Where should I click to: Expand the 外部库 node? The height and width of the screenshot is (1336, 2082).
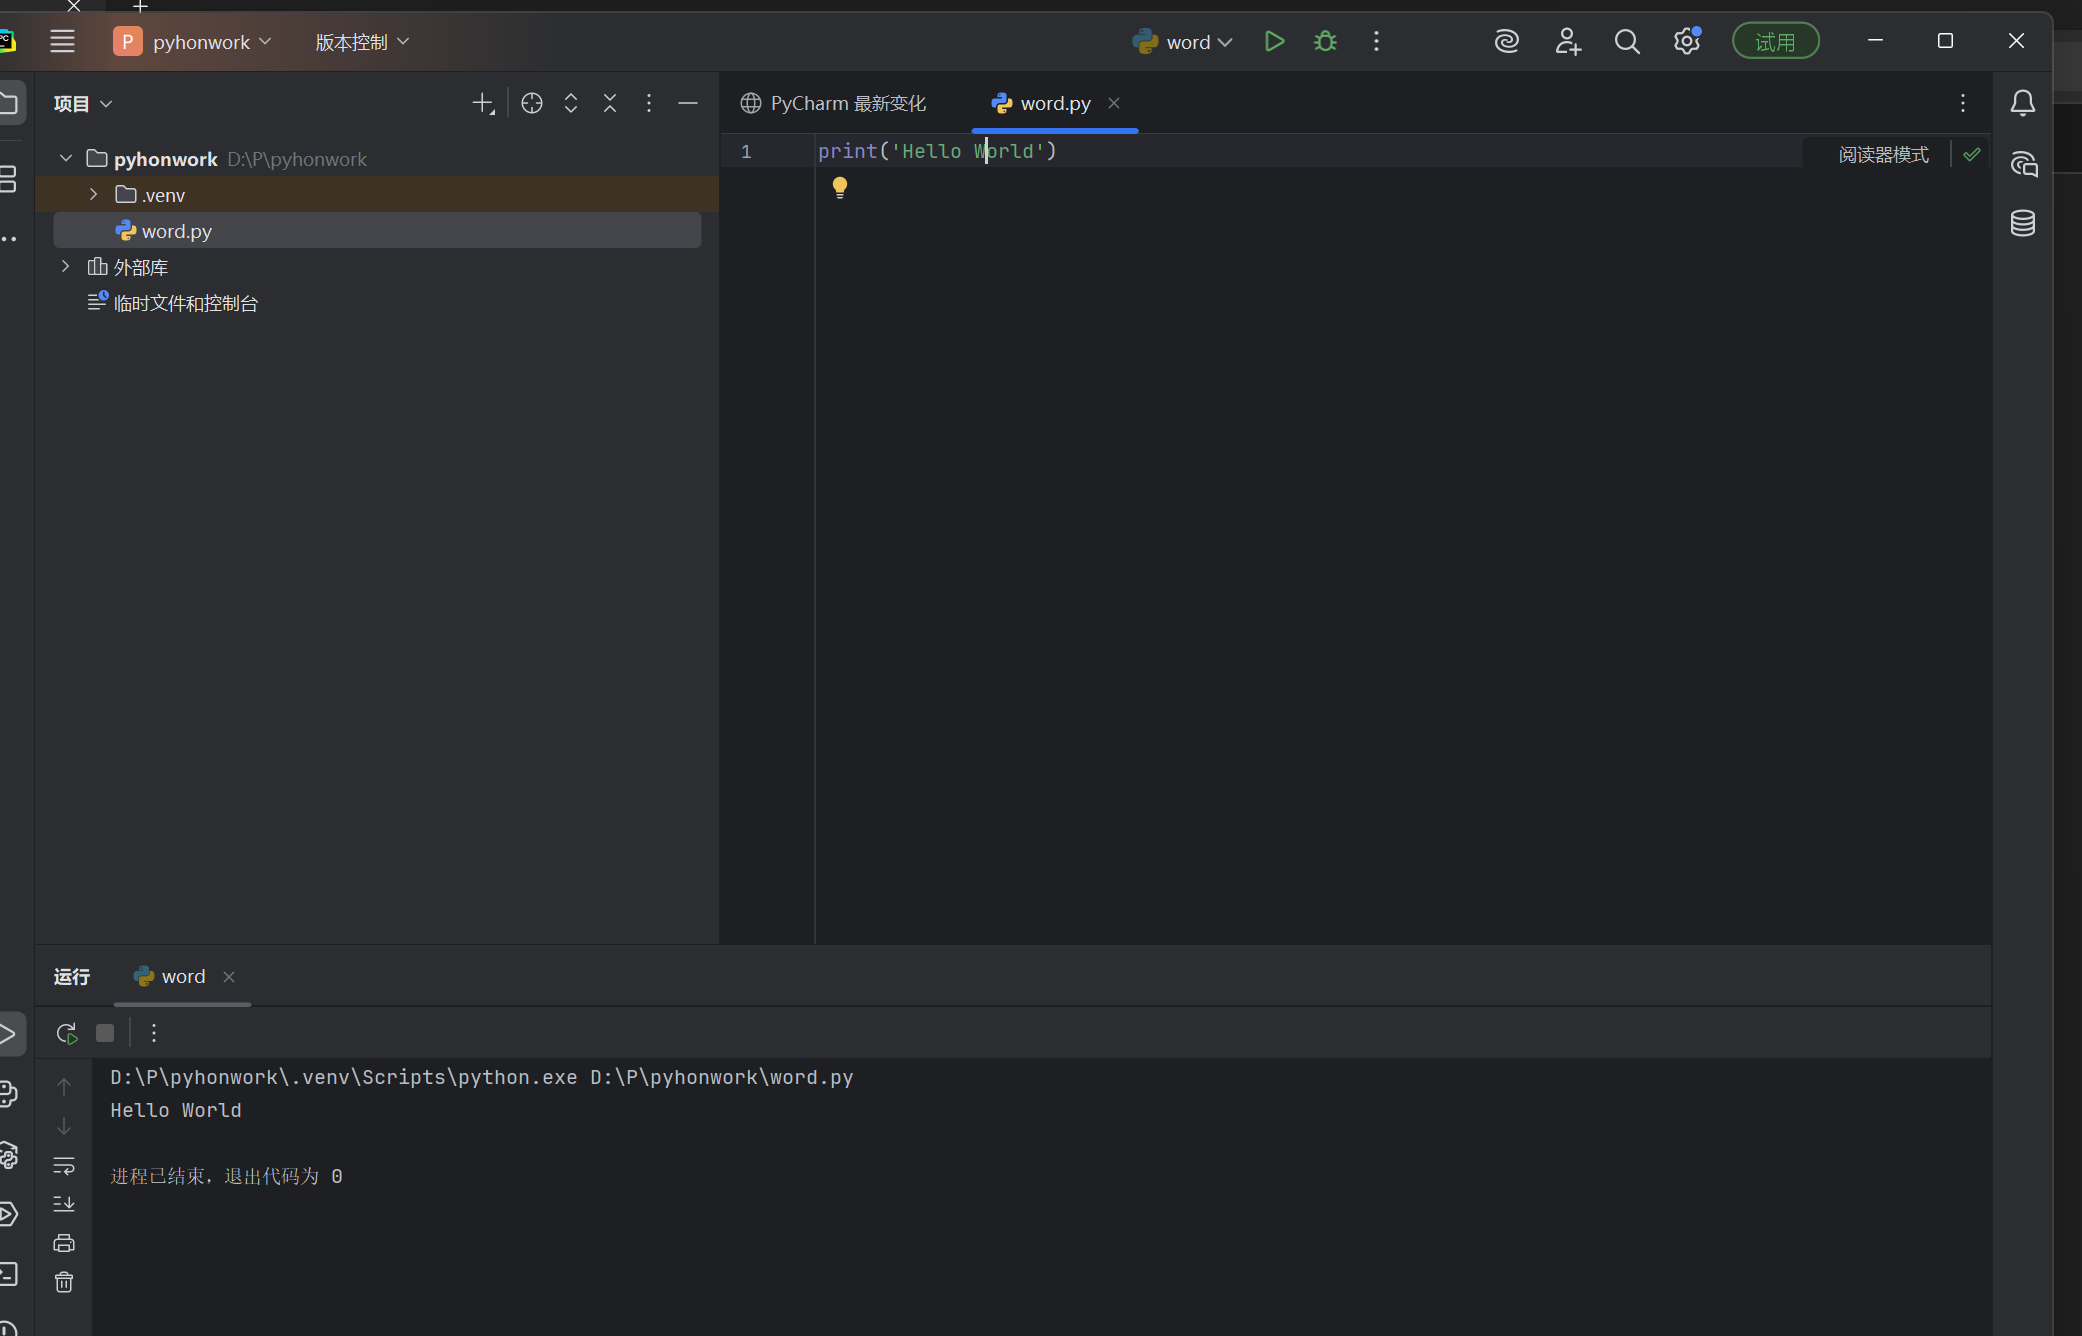click(x=66, y=266)
